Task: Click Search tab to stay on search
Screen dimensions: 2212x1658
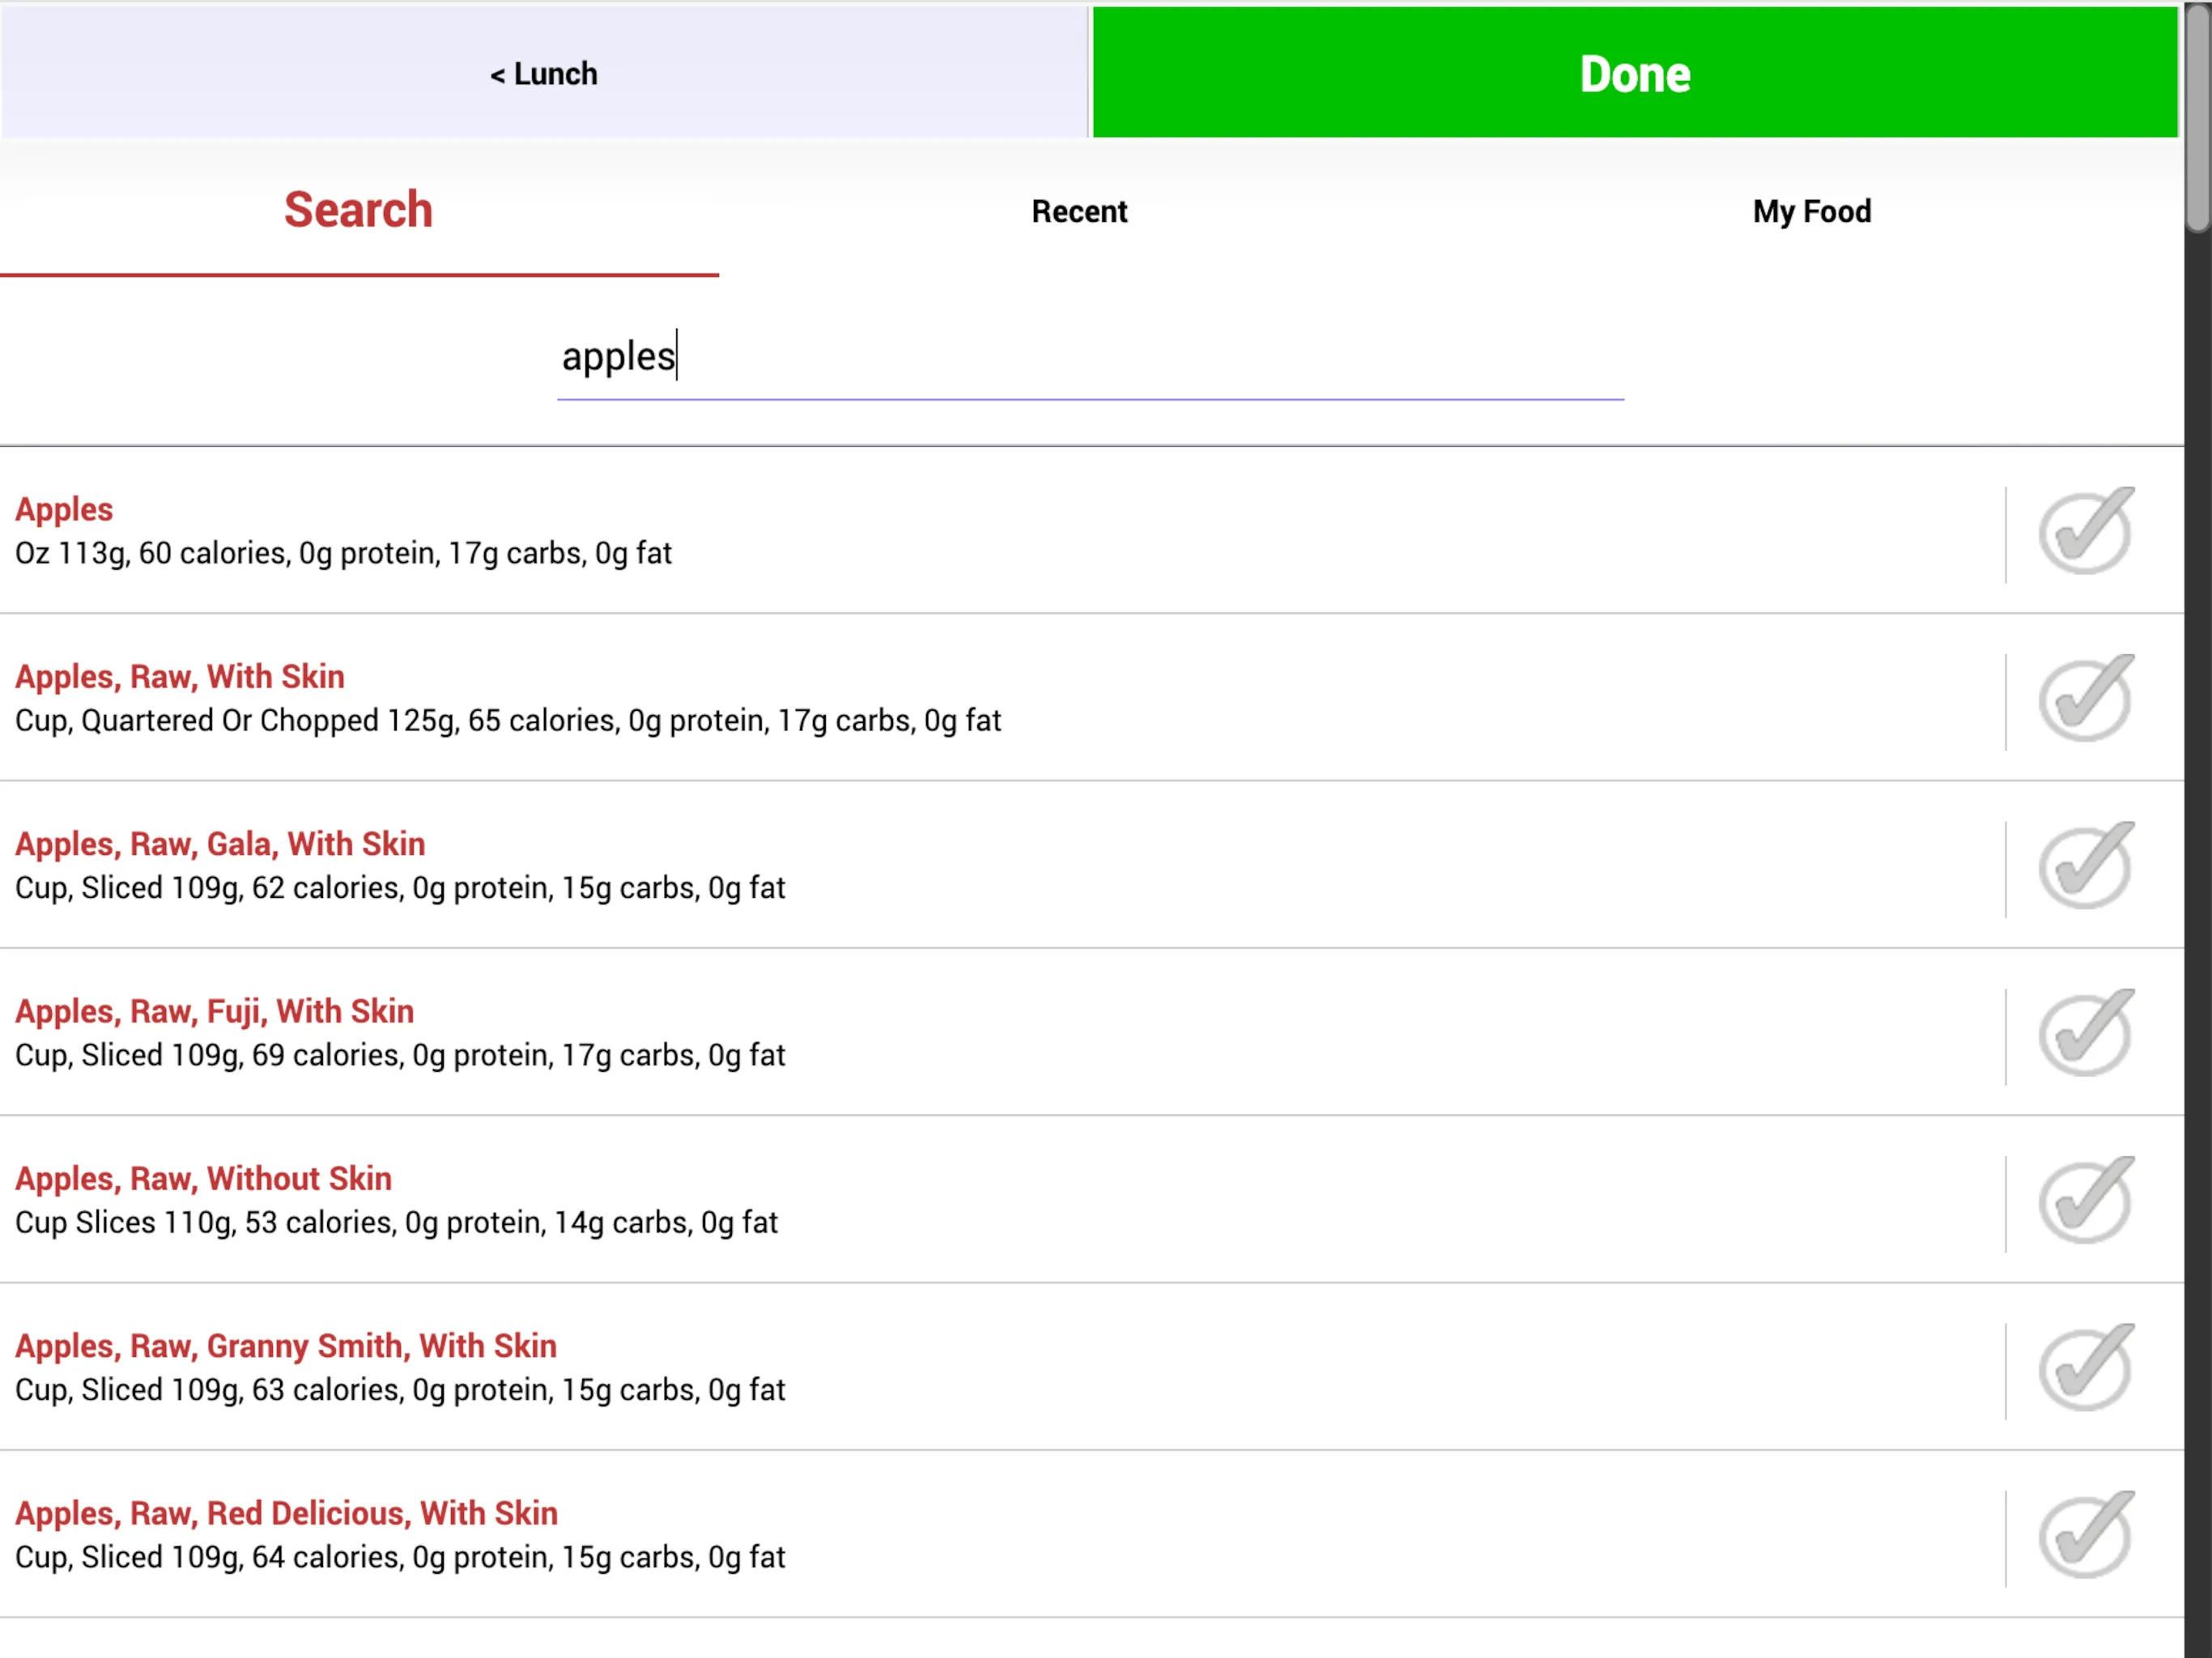Action: 359,210
